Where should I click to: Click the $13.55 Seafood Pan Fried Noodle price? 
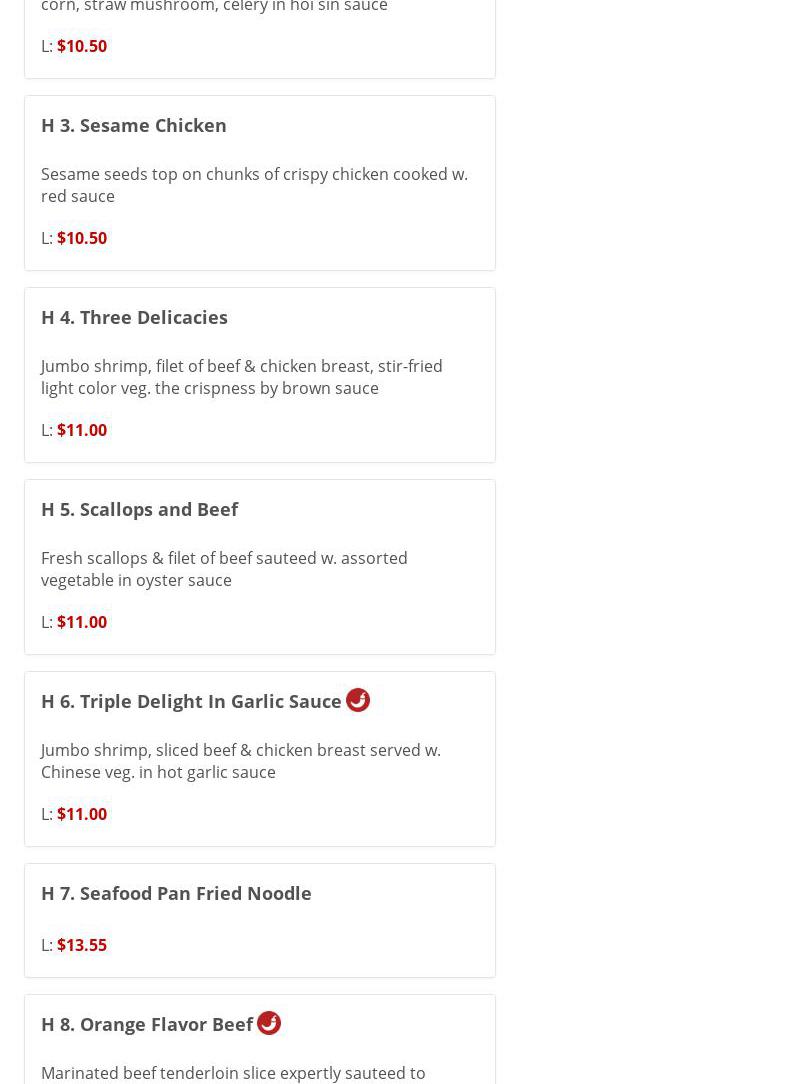82,945
